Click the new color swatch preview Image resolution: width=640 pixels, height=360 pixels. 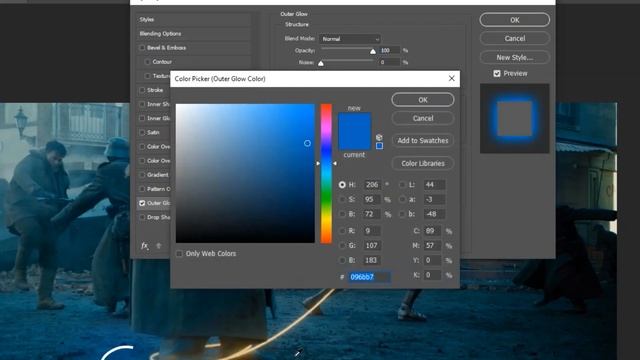click(355, 122)
